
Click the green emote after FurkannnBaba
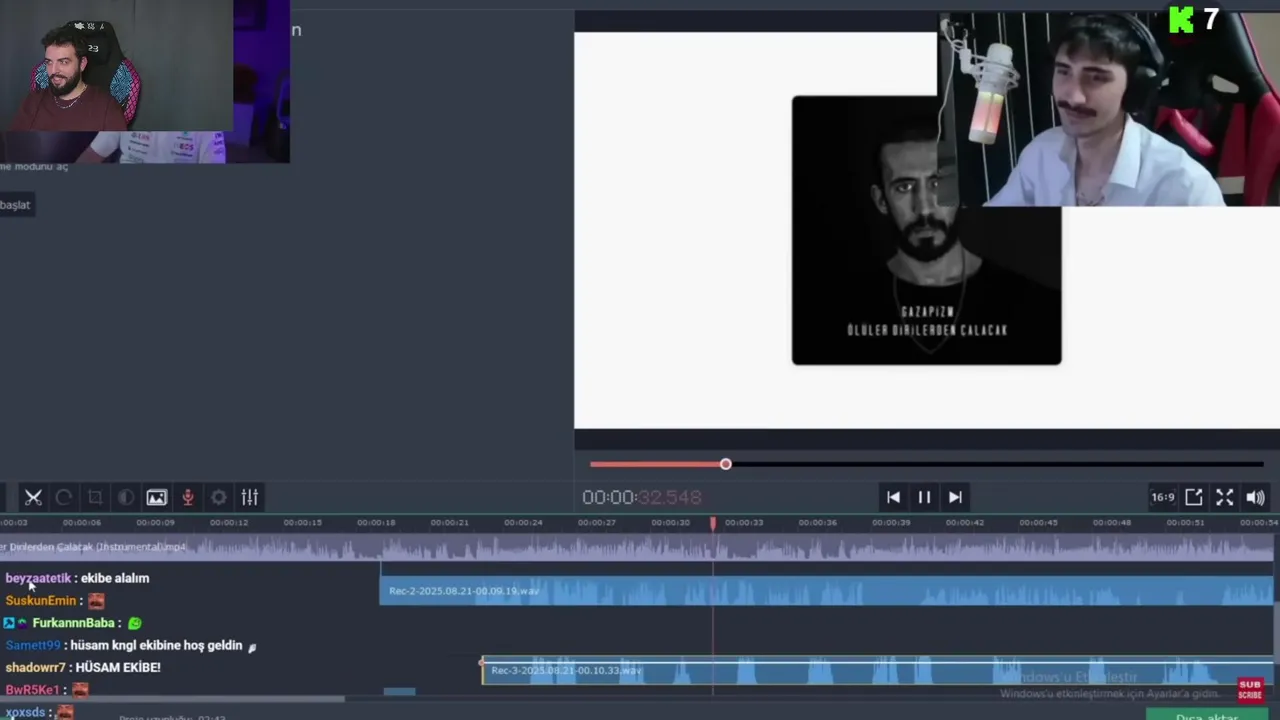(135, 623)
